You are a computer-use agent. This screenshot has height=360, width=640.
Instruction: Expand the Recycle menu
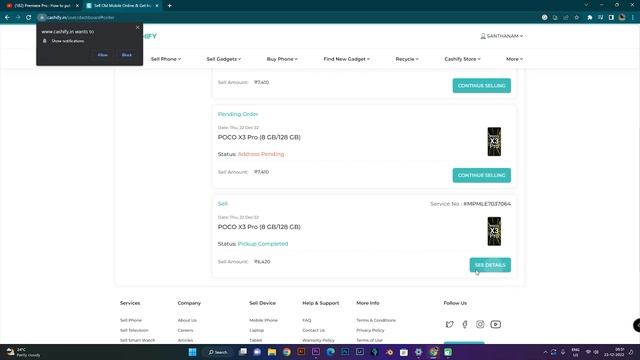(407, 59)
